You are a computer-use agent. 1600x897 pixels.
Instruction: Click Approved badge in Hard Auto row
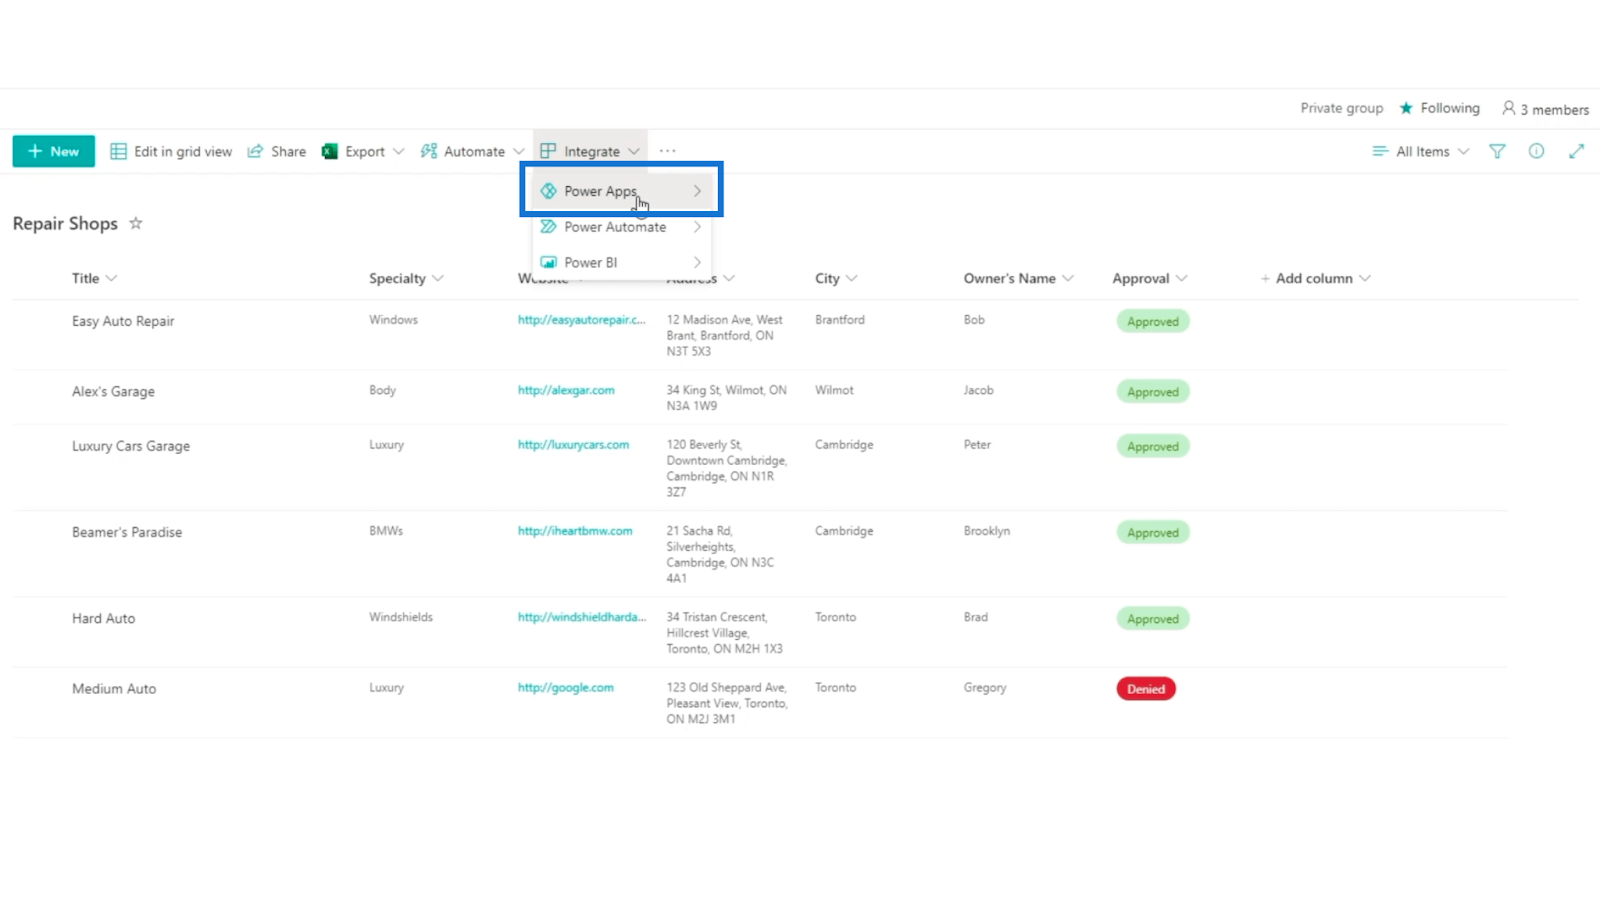1153,619
